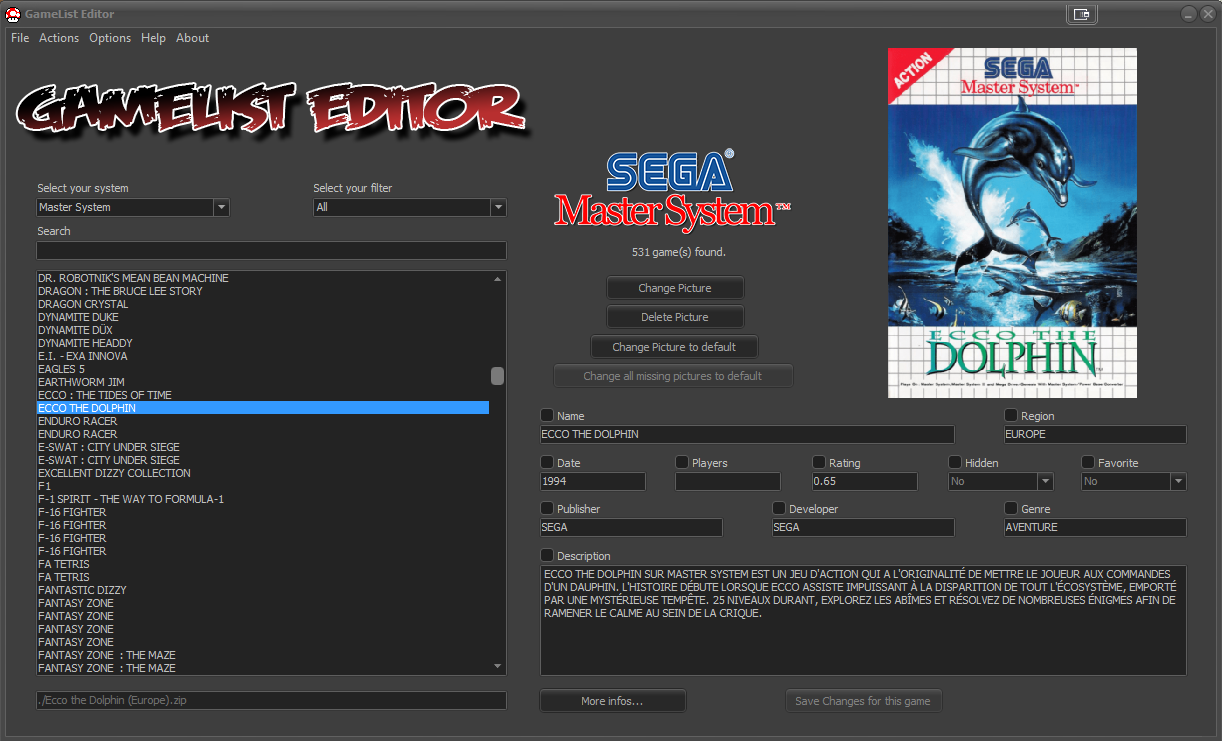Select EARTHWORM JIM in the game list

[263, 382]
